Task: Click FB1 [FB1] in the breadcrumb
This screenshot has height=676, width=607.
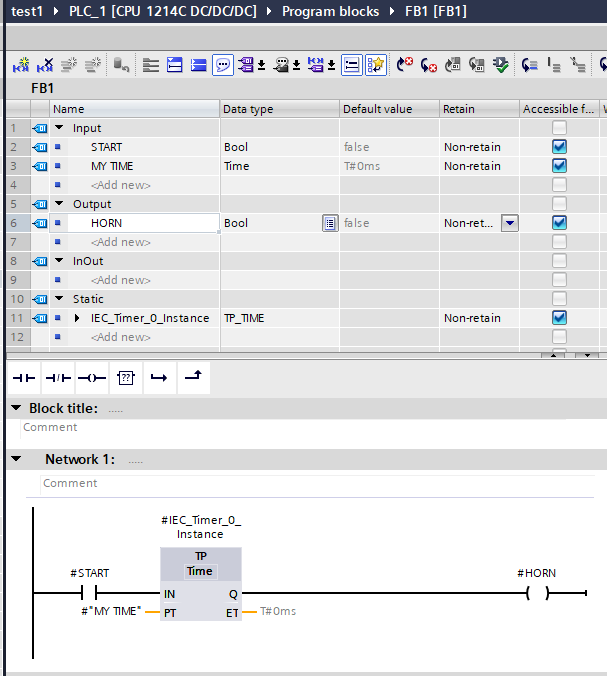Action: pos(436,11)
